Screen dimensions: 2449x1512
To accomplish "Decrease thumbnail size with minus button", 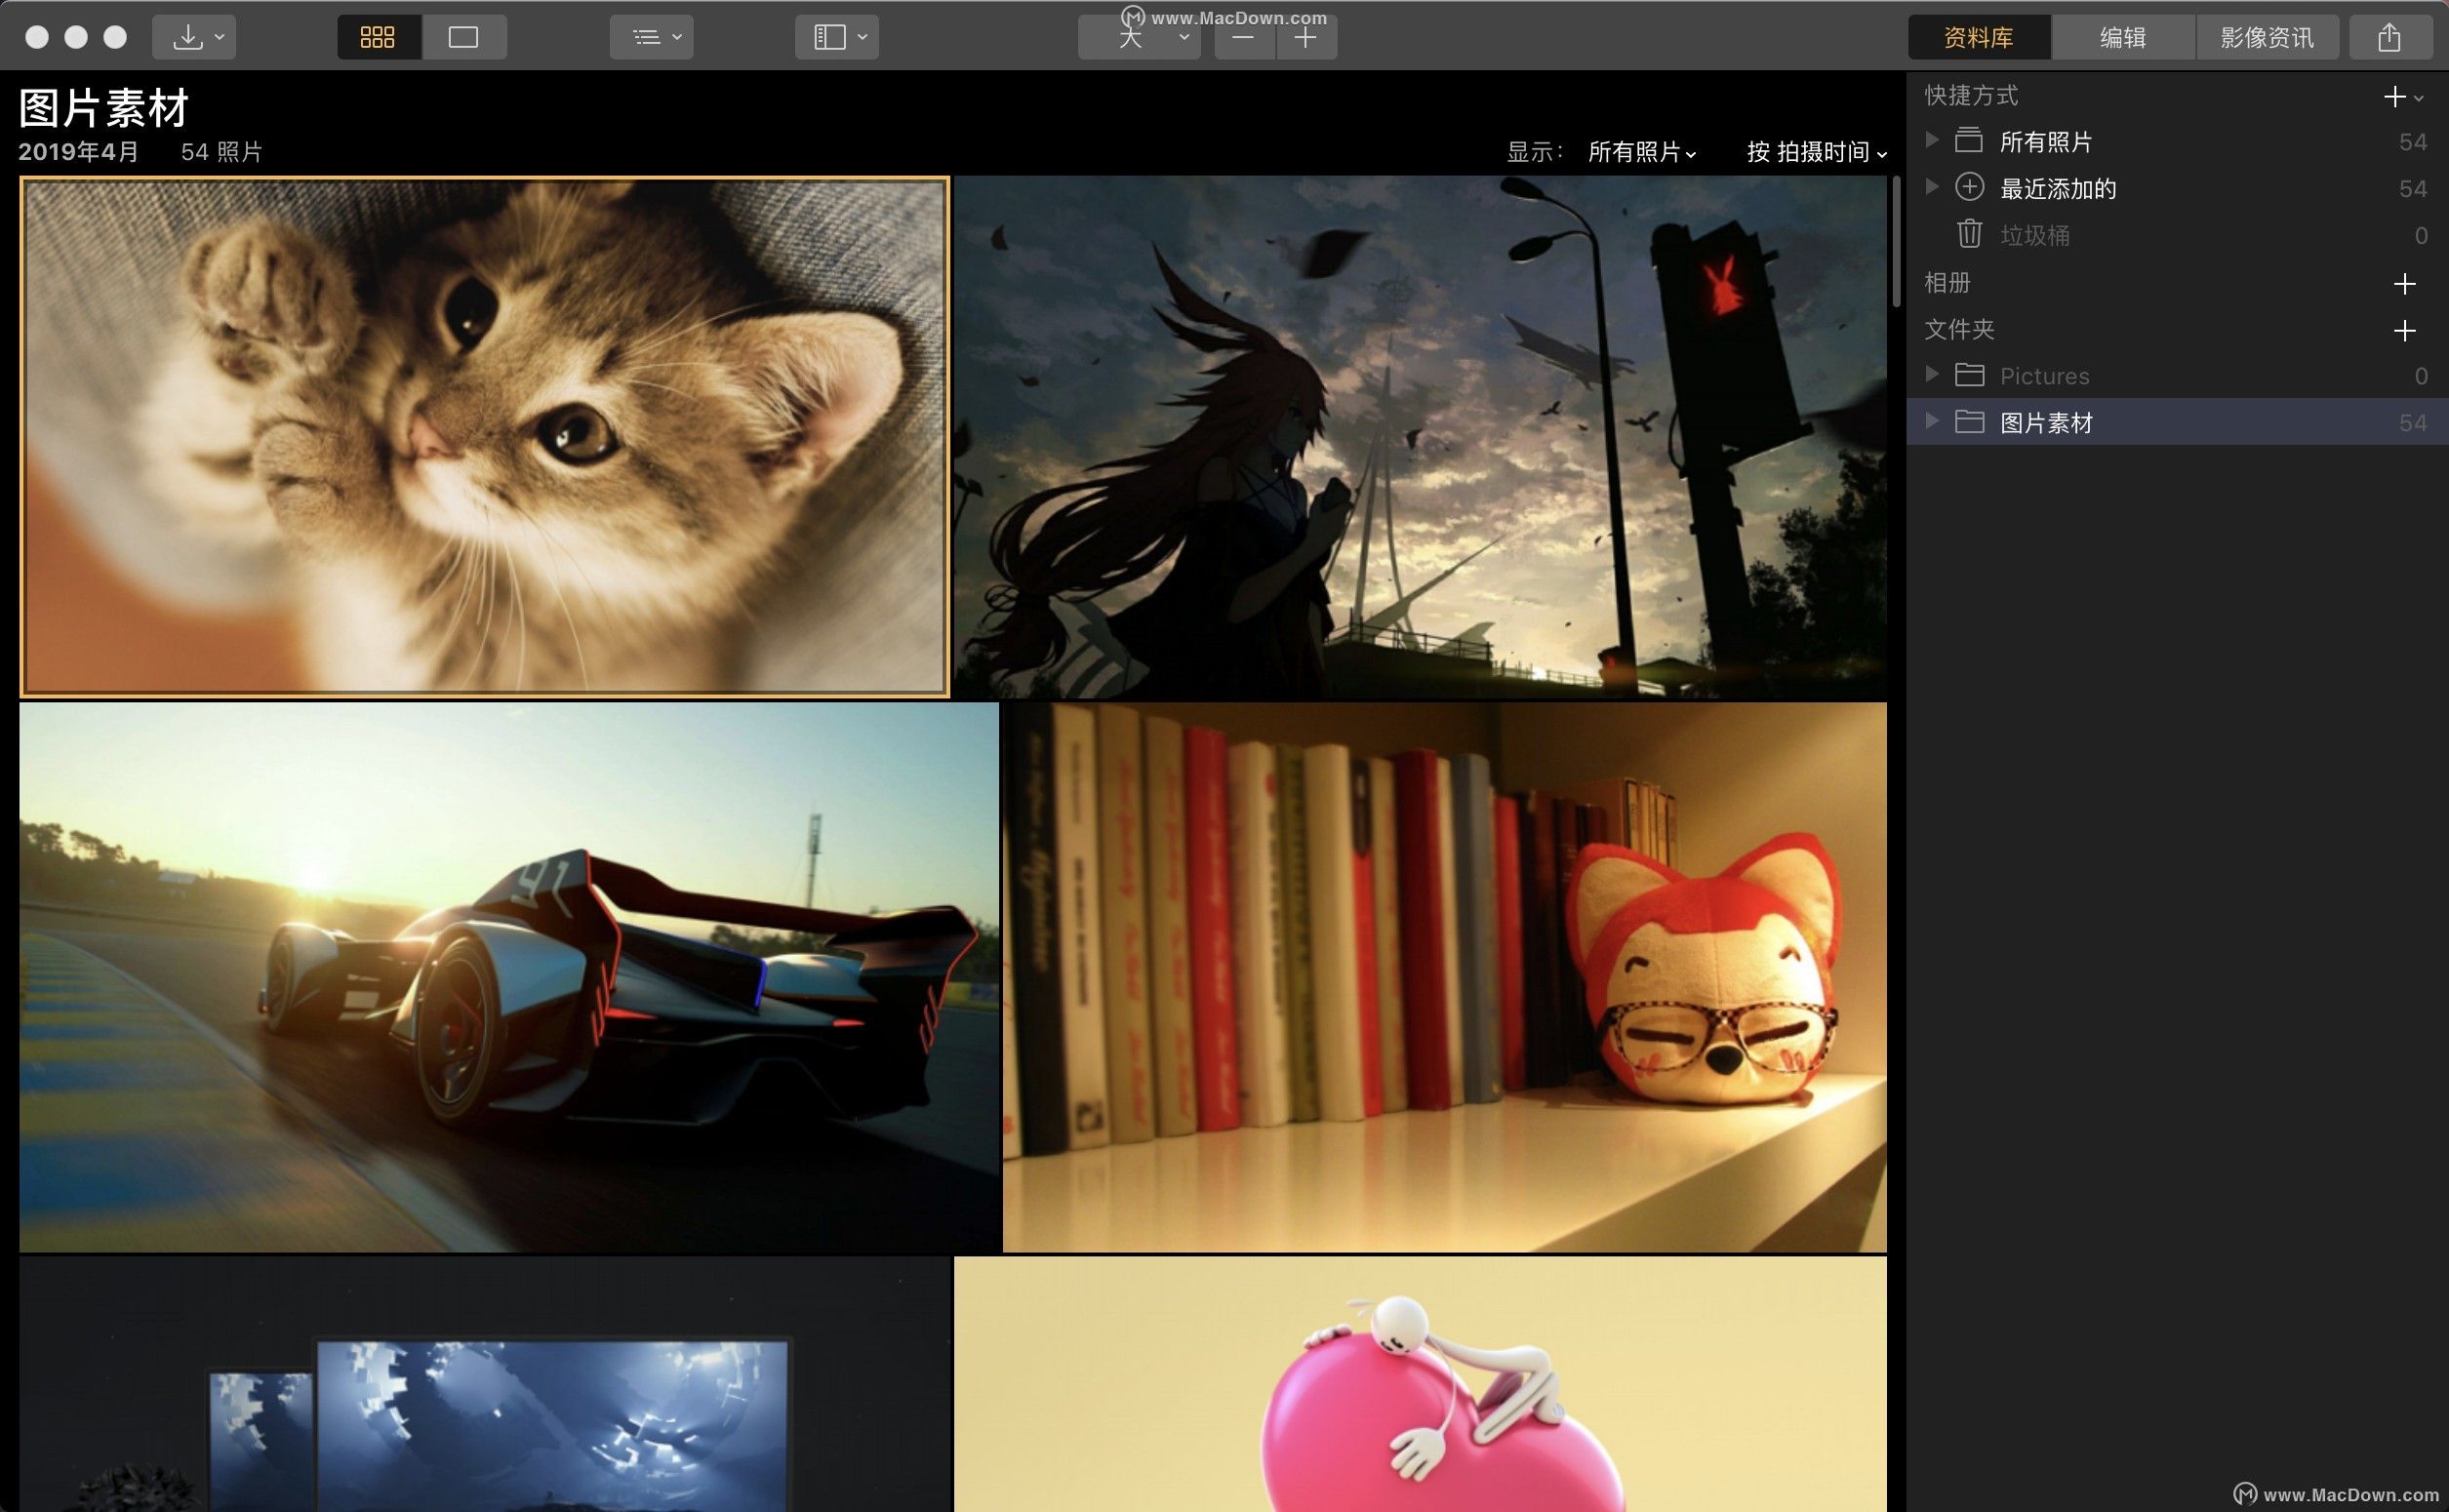I will pyautogui.click(x=1244, y=37).
